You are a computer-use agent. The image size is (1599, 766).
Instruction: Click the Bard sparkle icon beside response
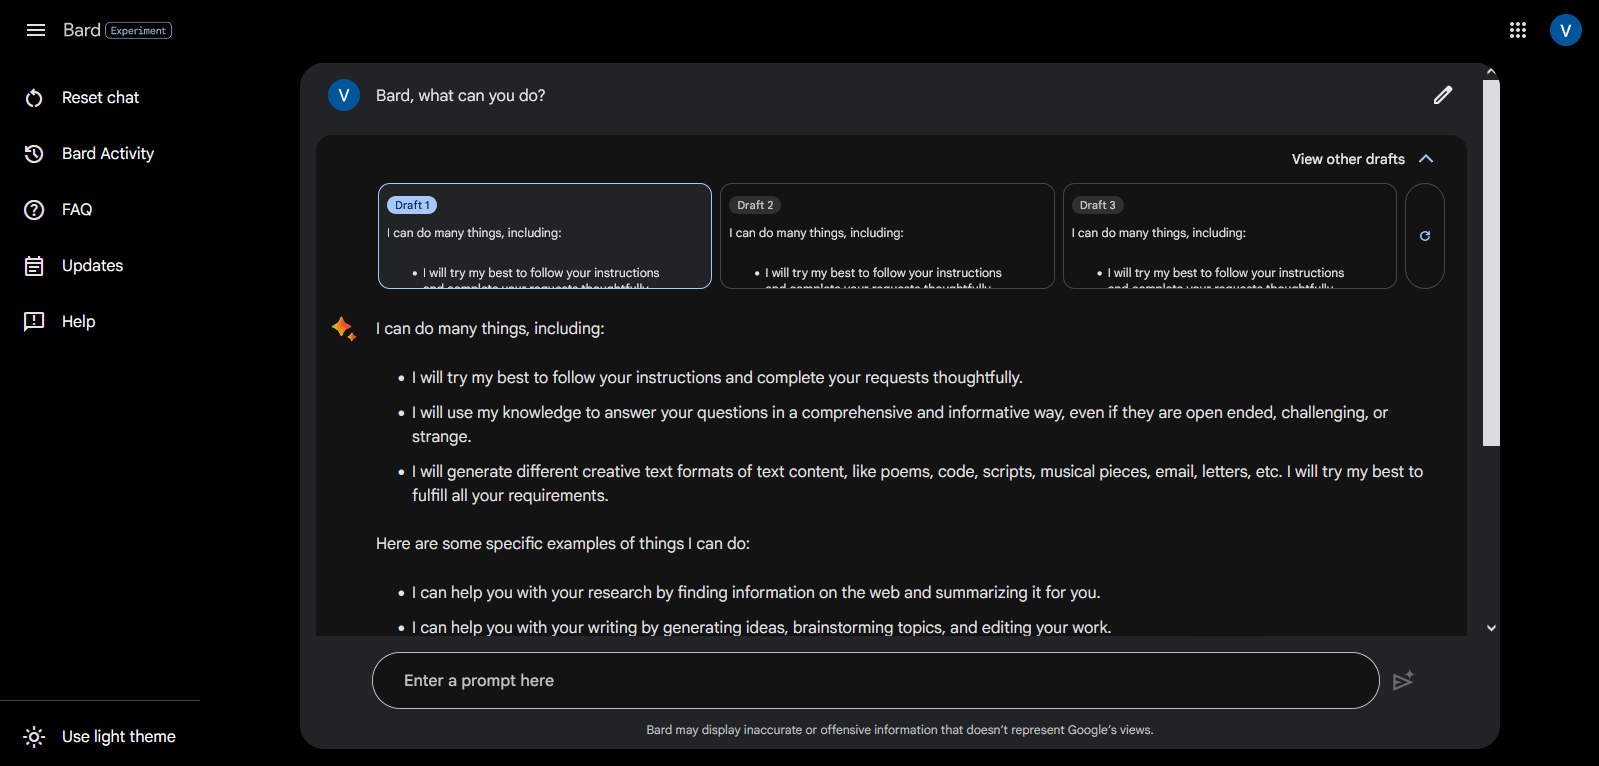tap(344, 329)
